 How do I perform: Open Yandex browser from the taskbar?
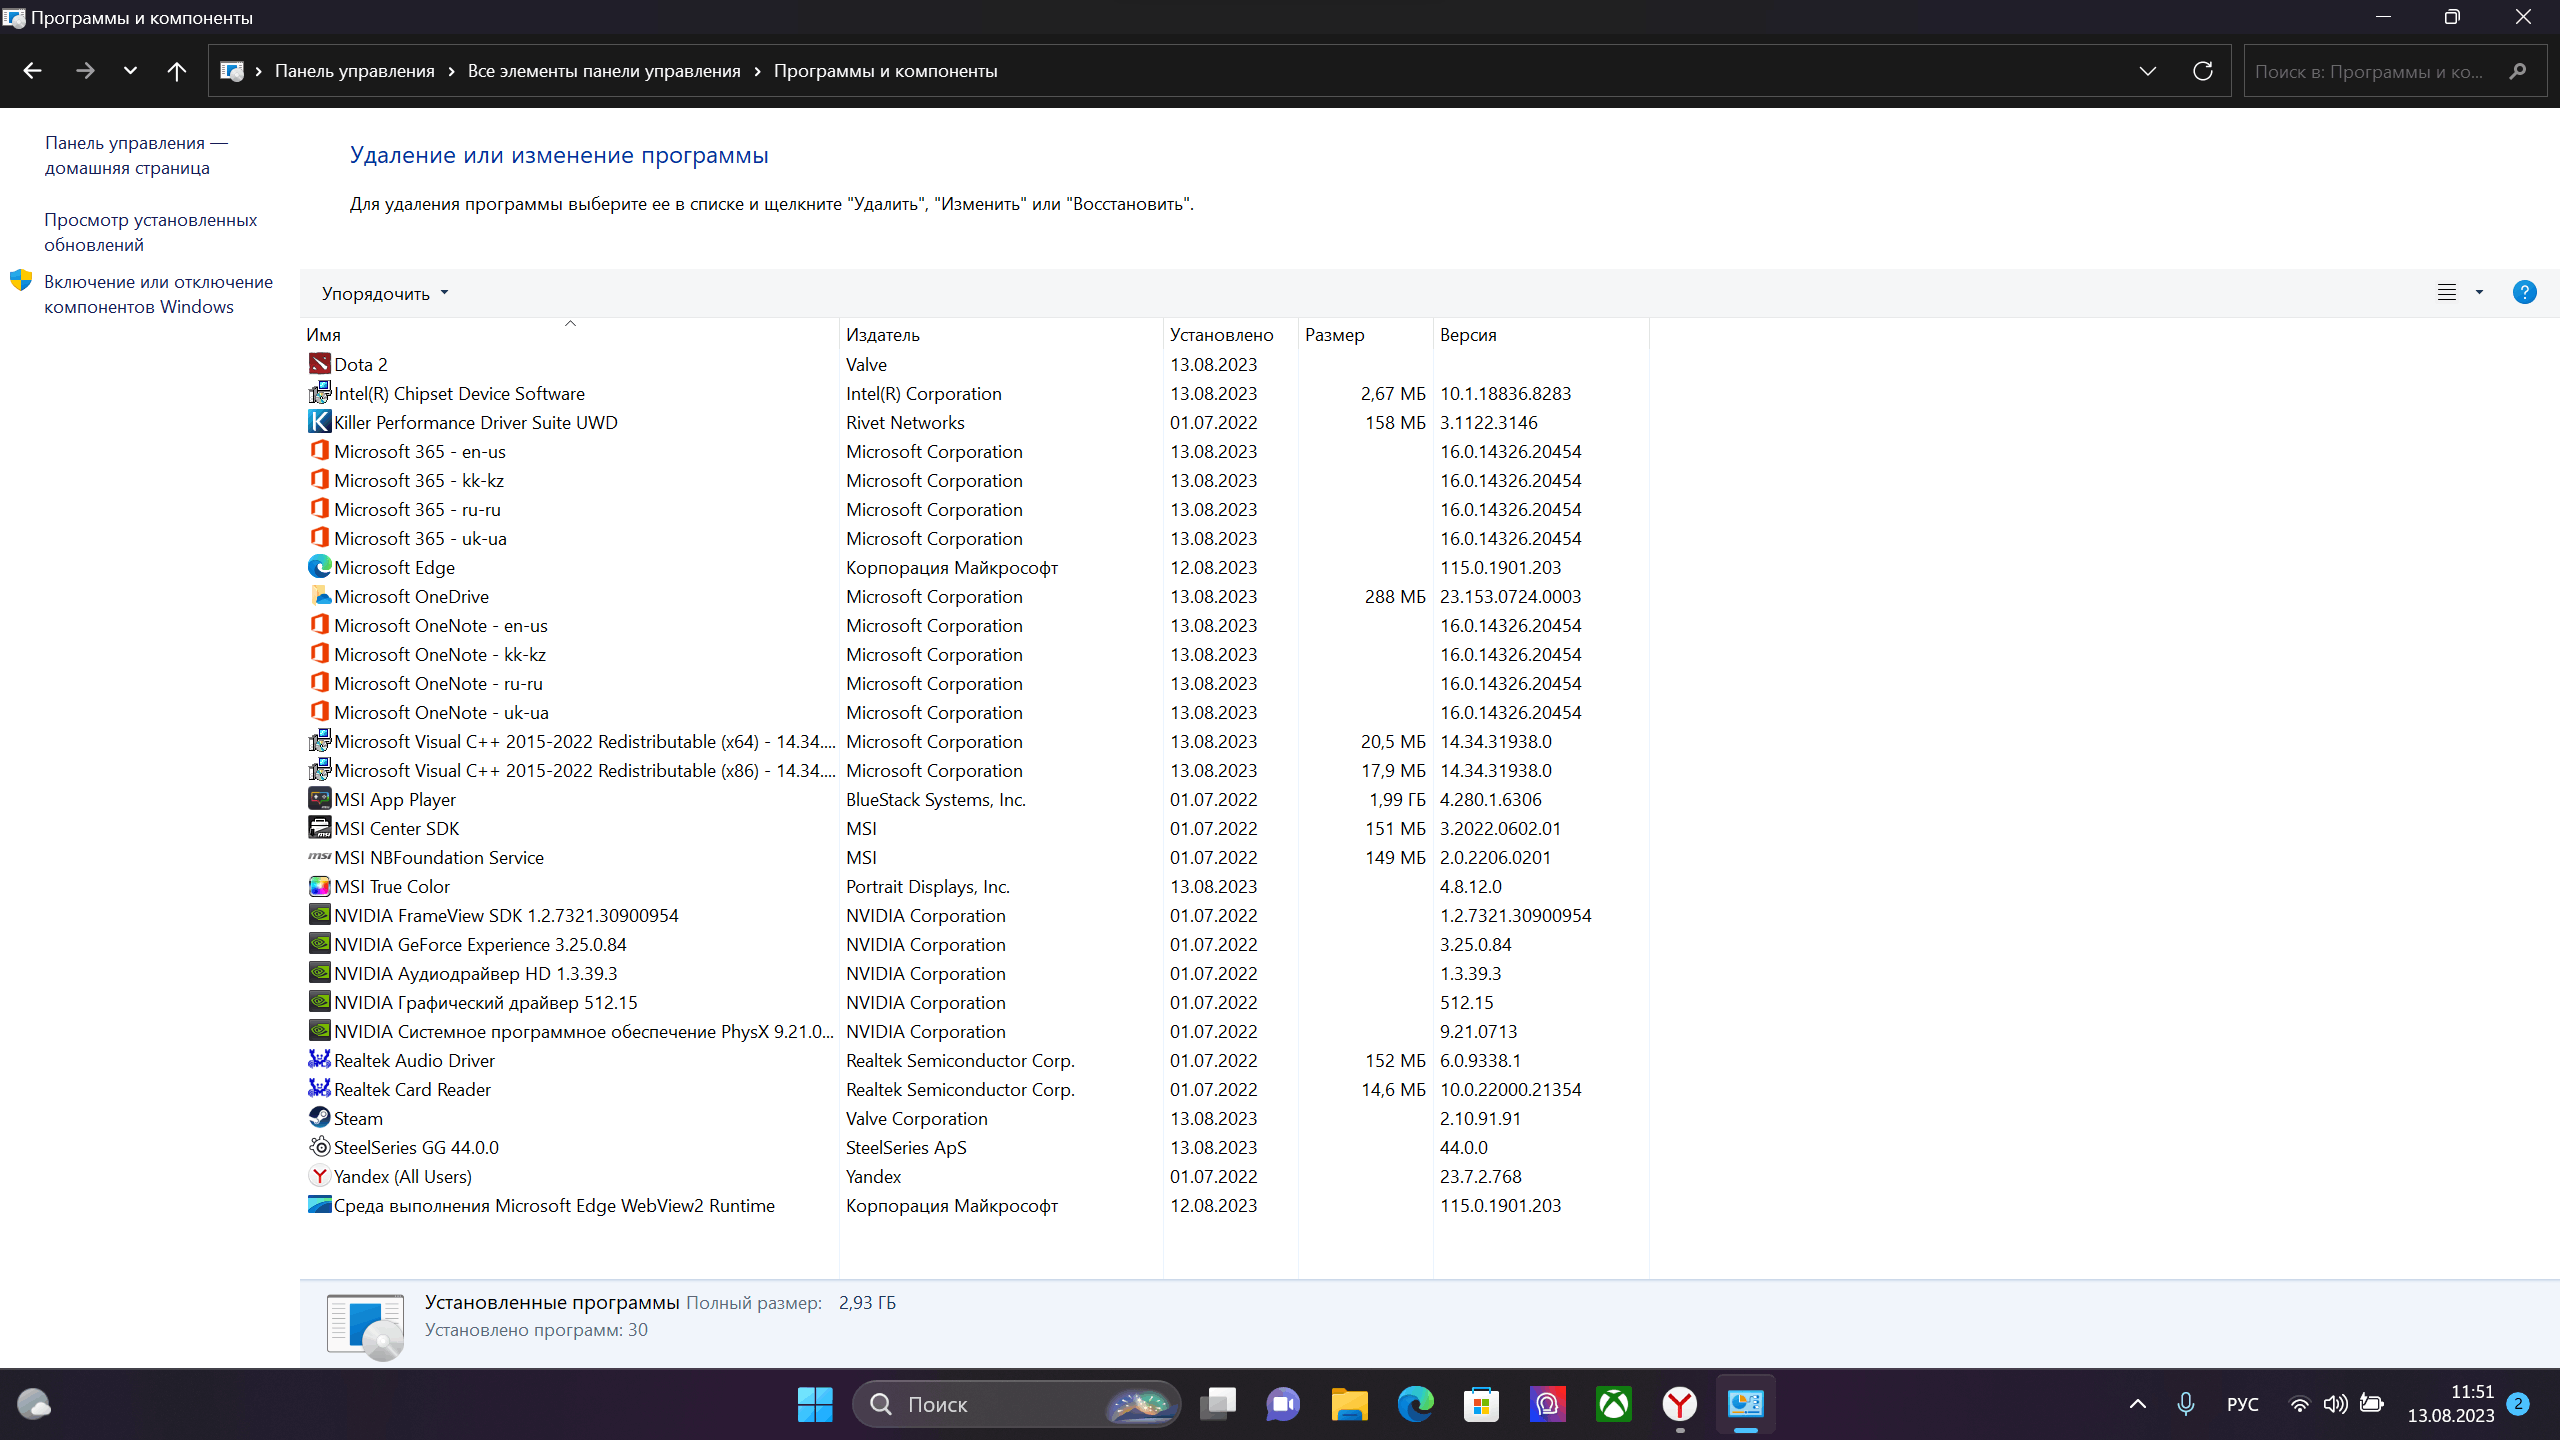pyautogui.click(x=1680, y=1404)
